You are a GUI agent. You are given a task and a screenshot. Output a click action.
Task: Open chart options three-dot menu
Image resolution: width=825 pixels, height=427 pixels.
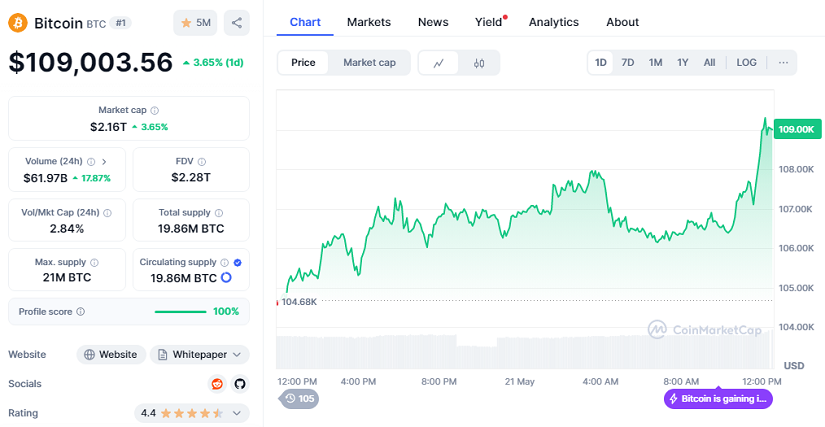click(x=783, y=63)
